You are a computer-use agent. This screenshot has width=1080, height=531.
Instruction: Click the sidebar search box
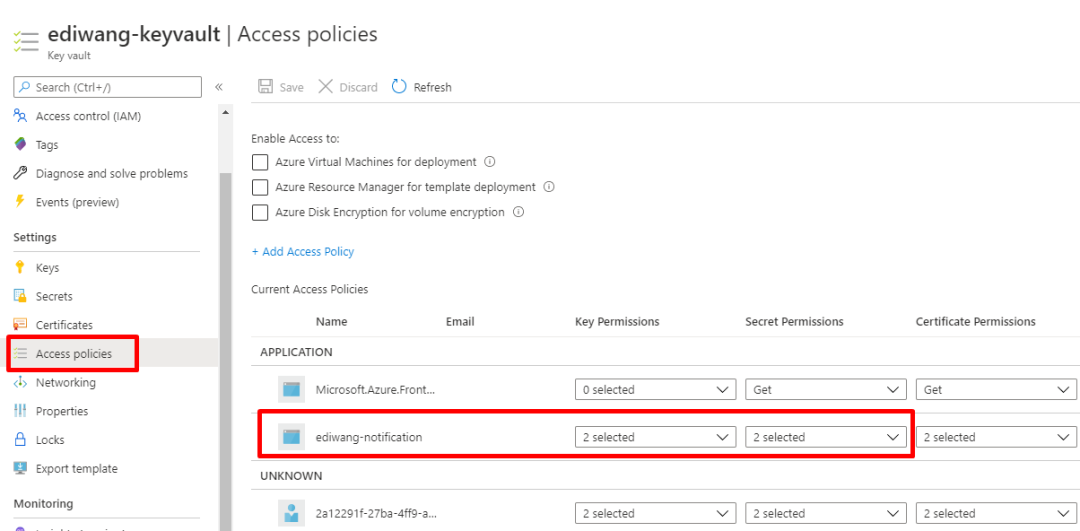click(x=107, y=87)
